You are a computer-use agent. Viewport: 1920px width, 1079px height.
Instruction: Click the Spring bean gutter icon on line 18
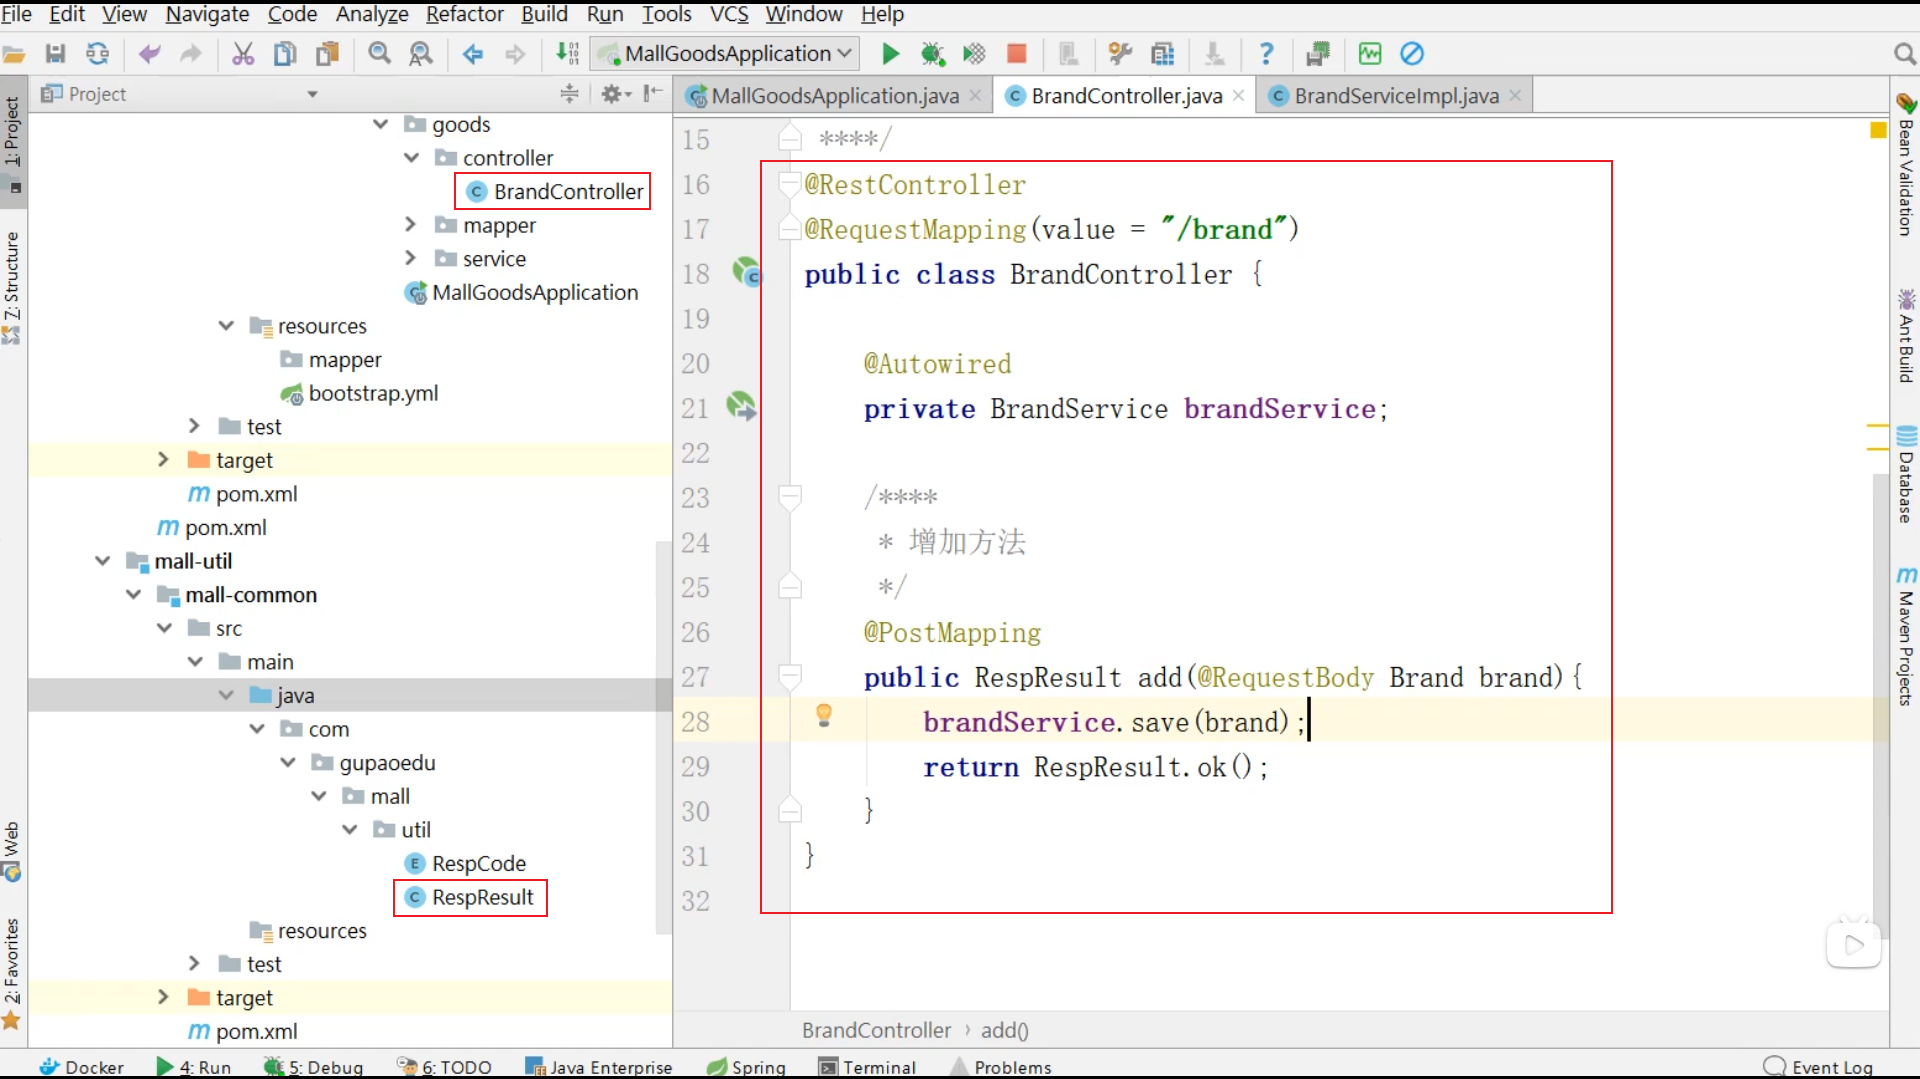(x=746, y=272)
